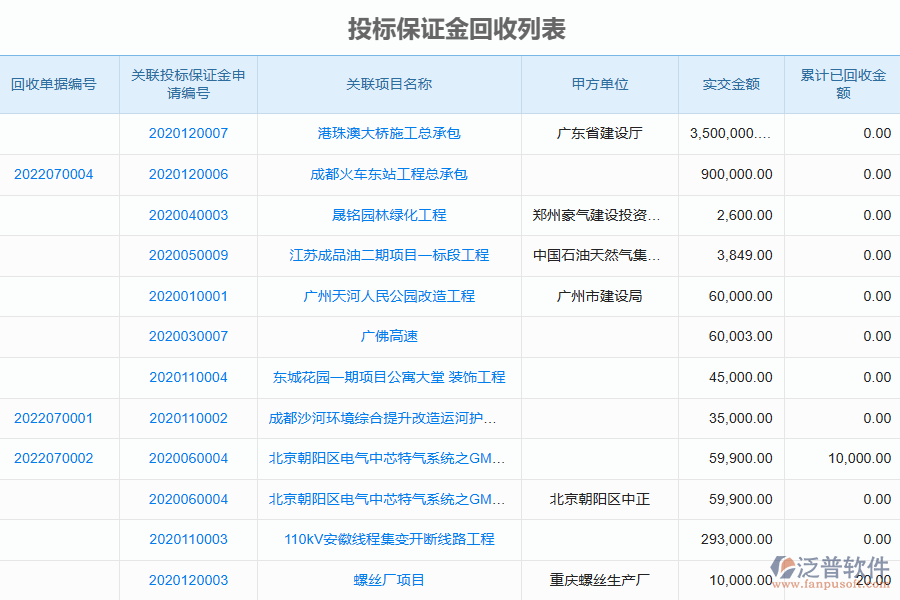The image size is (900, 600).
Task: Click the 关联项目名称 column header
Action: click(x=388, y=85)
